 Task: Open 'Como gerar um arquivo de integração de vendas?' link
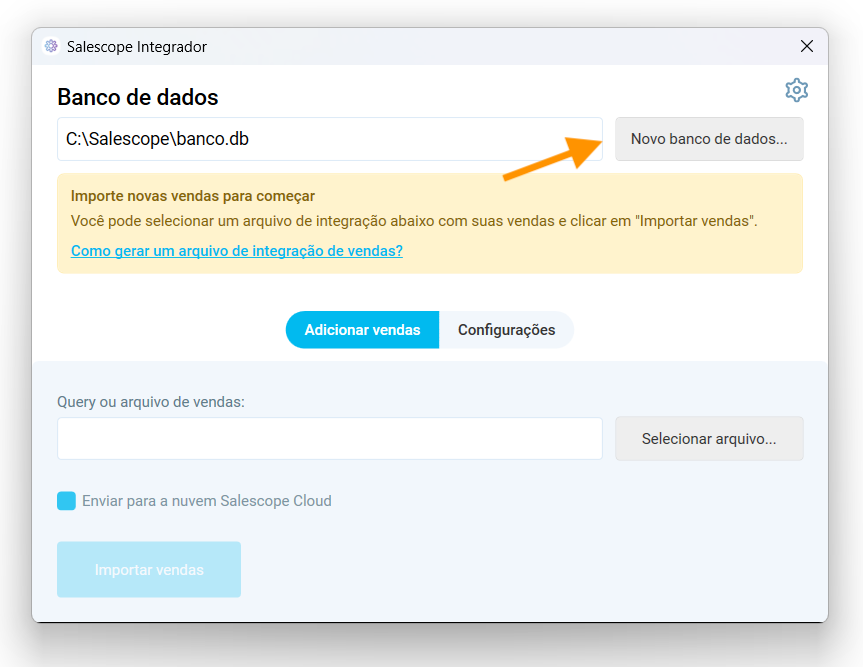pyautogui.click(x=237, y=251)
